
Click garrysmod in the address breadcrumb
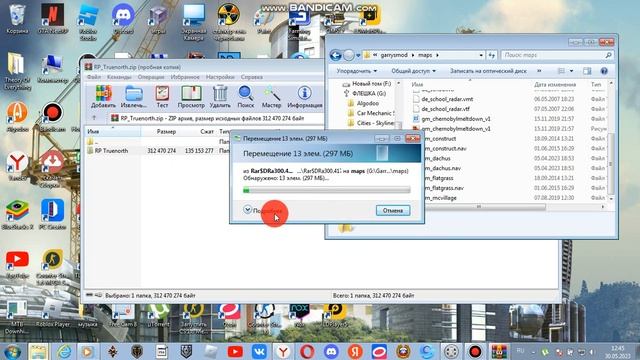pyautogui.click(x=394, y=55)
